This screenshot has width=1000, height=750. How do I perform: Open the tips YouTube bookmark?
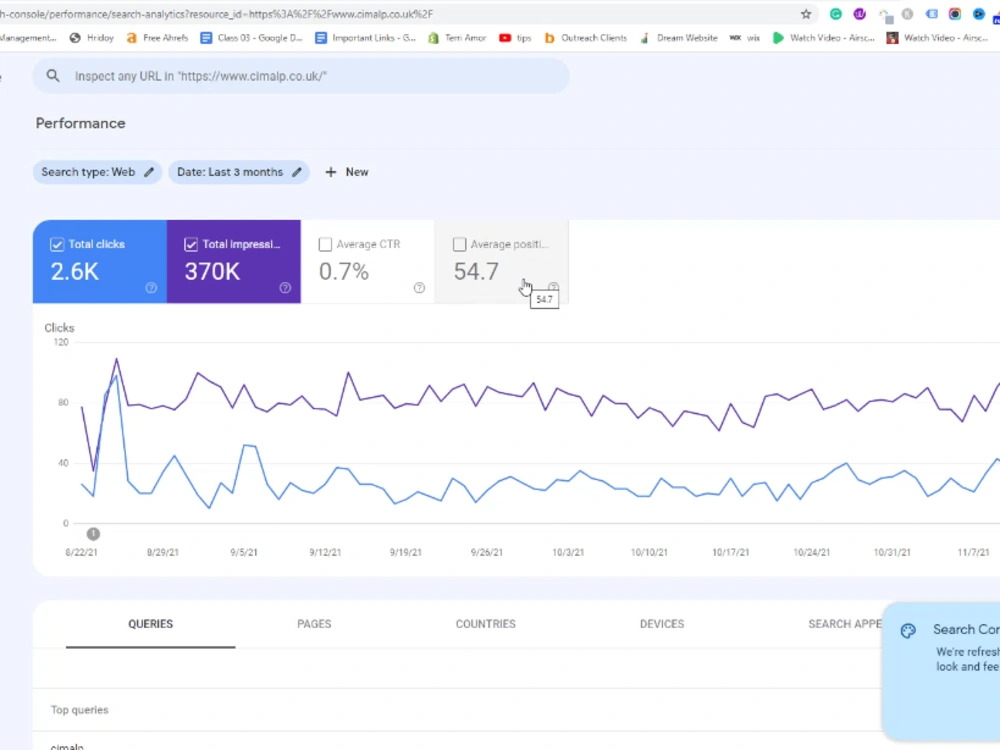[515, 38]
